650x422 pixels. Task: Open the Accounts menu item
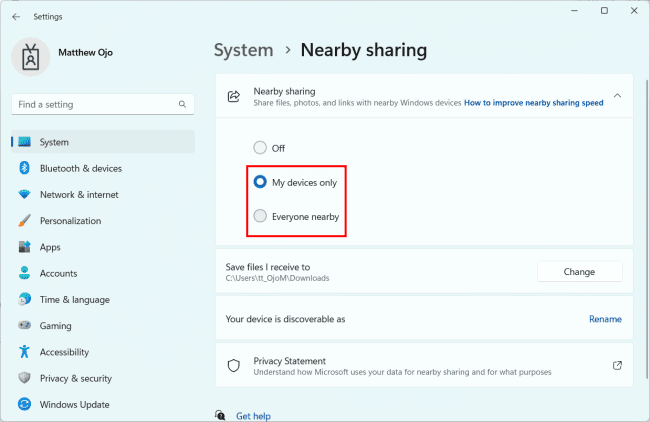click(x=60, y=273)
